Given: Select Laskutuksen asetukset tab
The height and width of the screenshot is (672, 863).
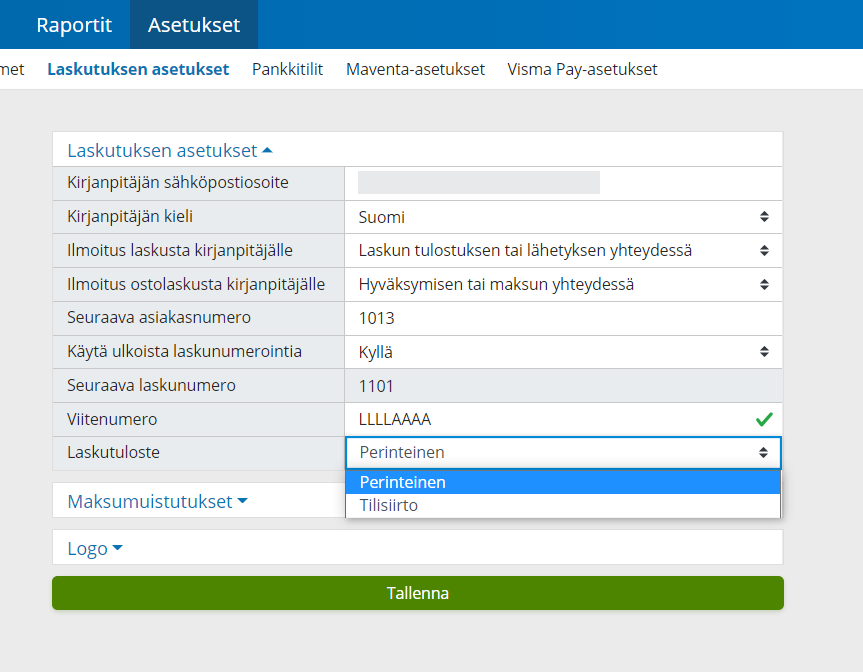Looking at the screenshot, I should click(138, 69).
